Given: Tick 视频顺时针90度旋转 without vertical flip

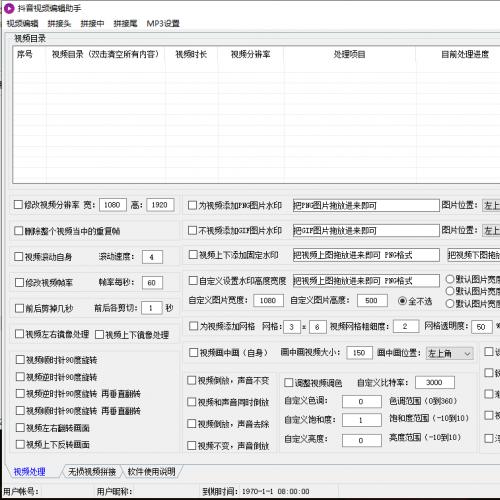Looking at the screenshot, I should click(20, 360).
